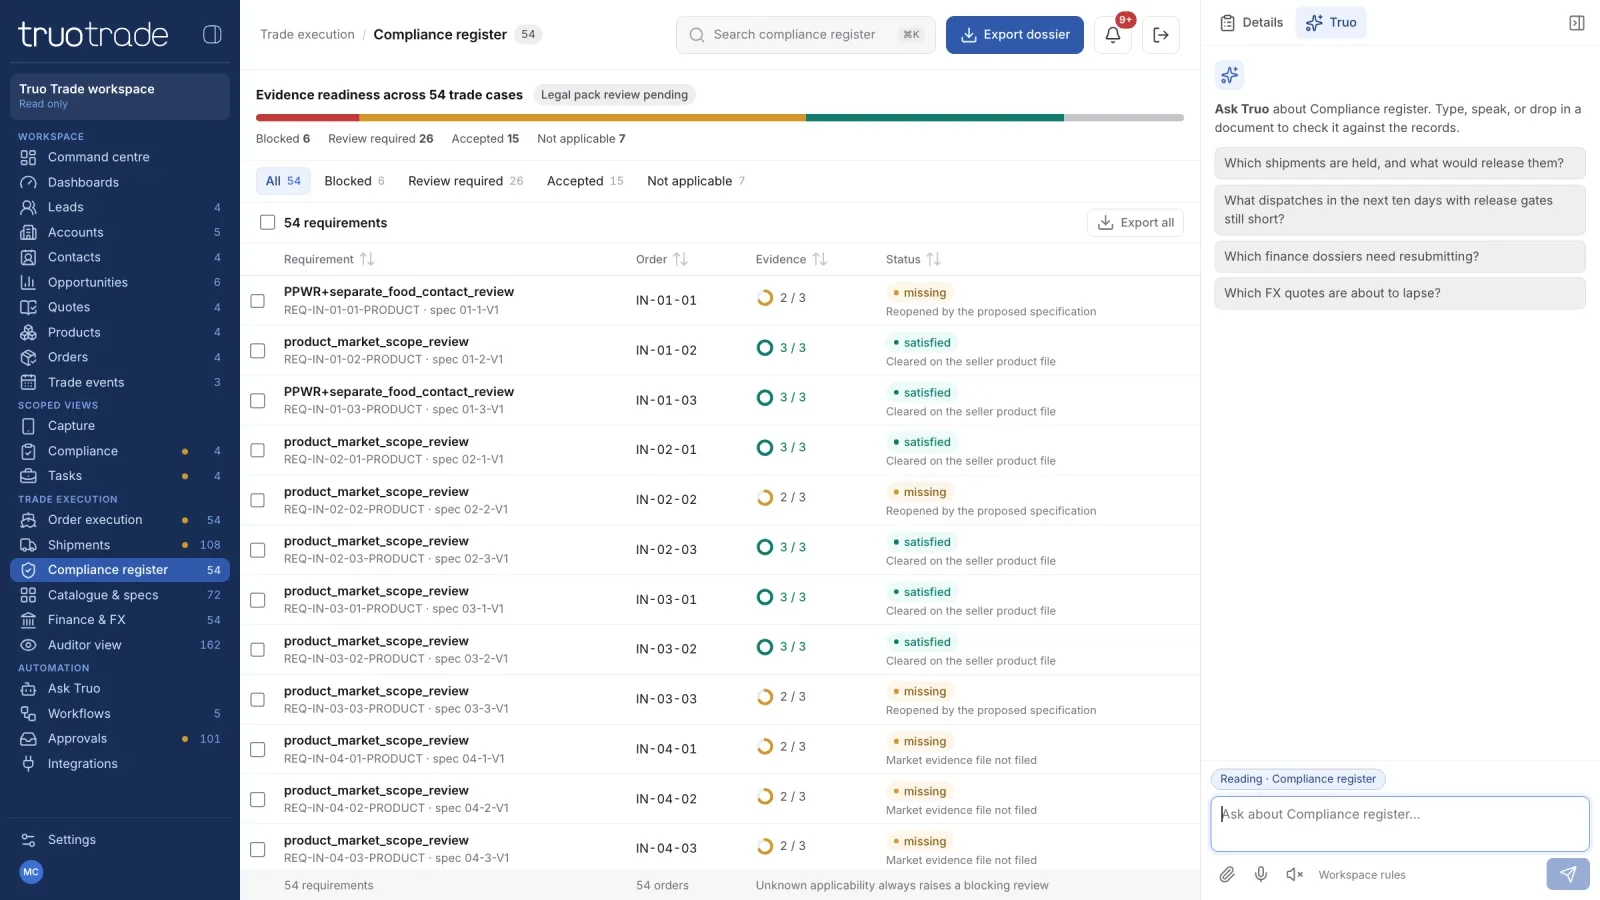Open Command centre in the sidebar

tap(120, 157)
